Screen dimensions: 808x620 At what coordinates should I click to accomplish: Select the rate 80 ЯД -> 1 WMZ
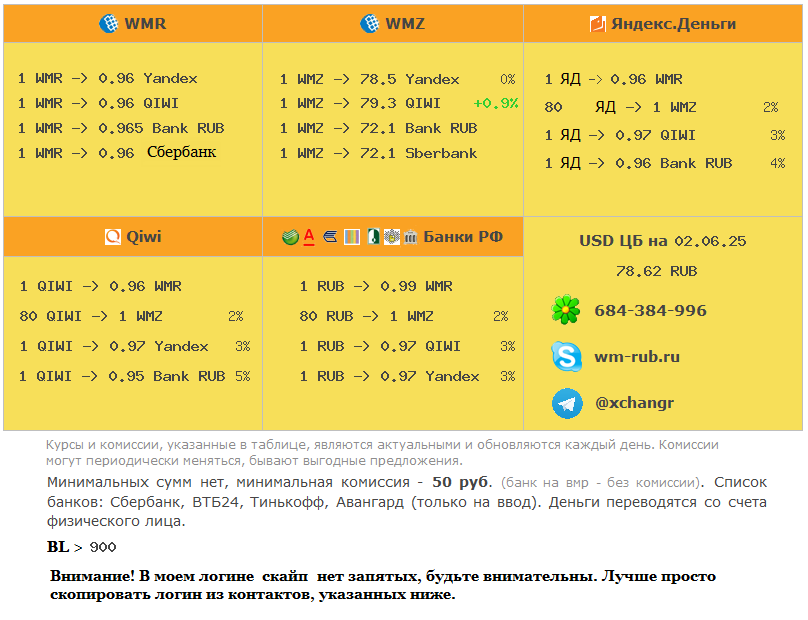pyautogui.click(x=620, y=107)
